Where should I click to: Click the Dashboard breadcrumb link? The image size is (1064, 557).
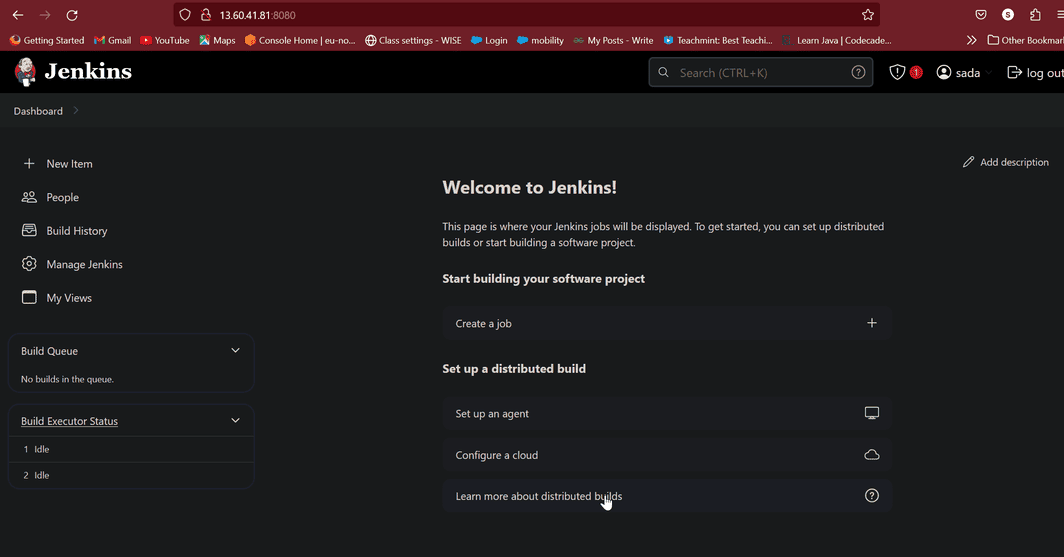(38, 111)
